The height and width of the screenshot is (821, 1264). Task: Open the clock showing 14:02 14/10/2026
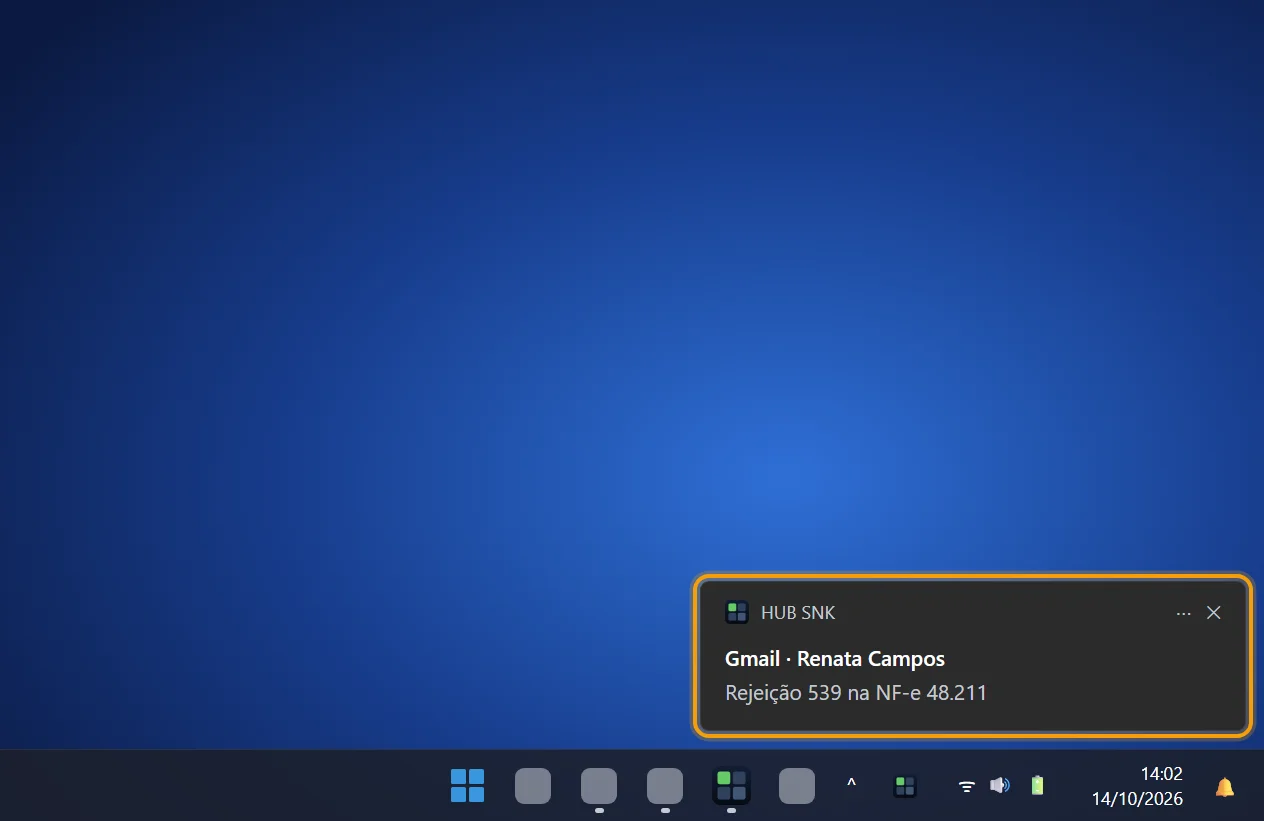click(x=1137, y=786)
